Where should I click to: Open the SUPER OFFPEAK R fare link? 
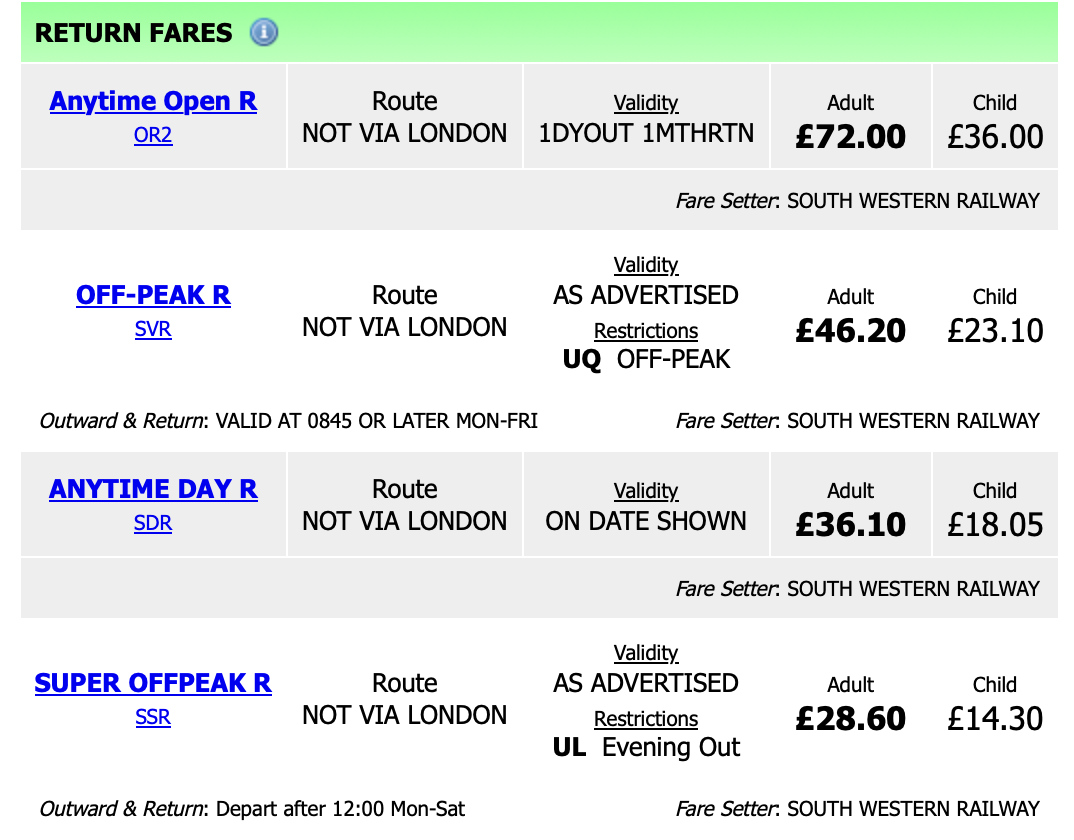click(x=153, y=683)
